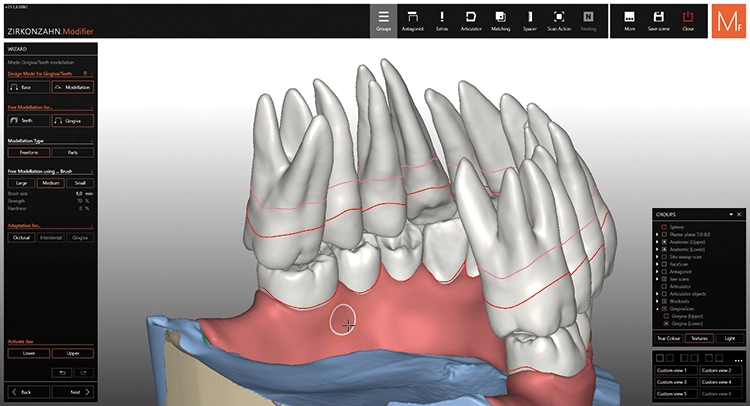Choose Teeth for free modellation
Image resolution: width=750 pixels, height=406 pixels.
click(x=29, y=121)
